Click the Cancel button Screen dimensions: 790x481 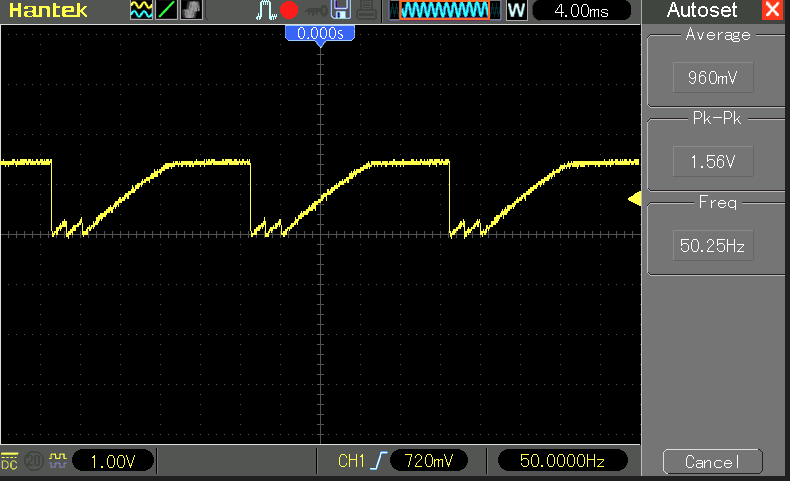(713, 462)
